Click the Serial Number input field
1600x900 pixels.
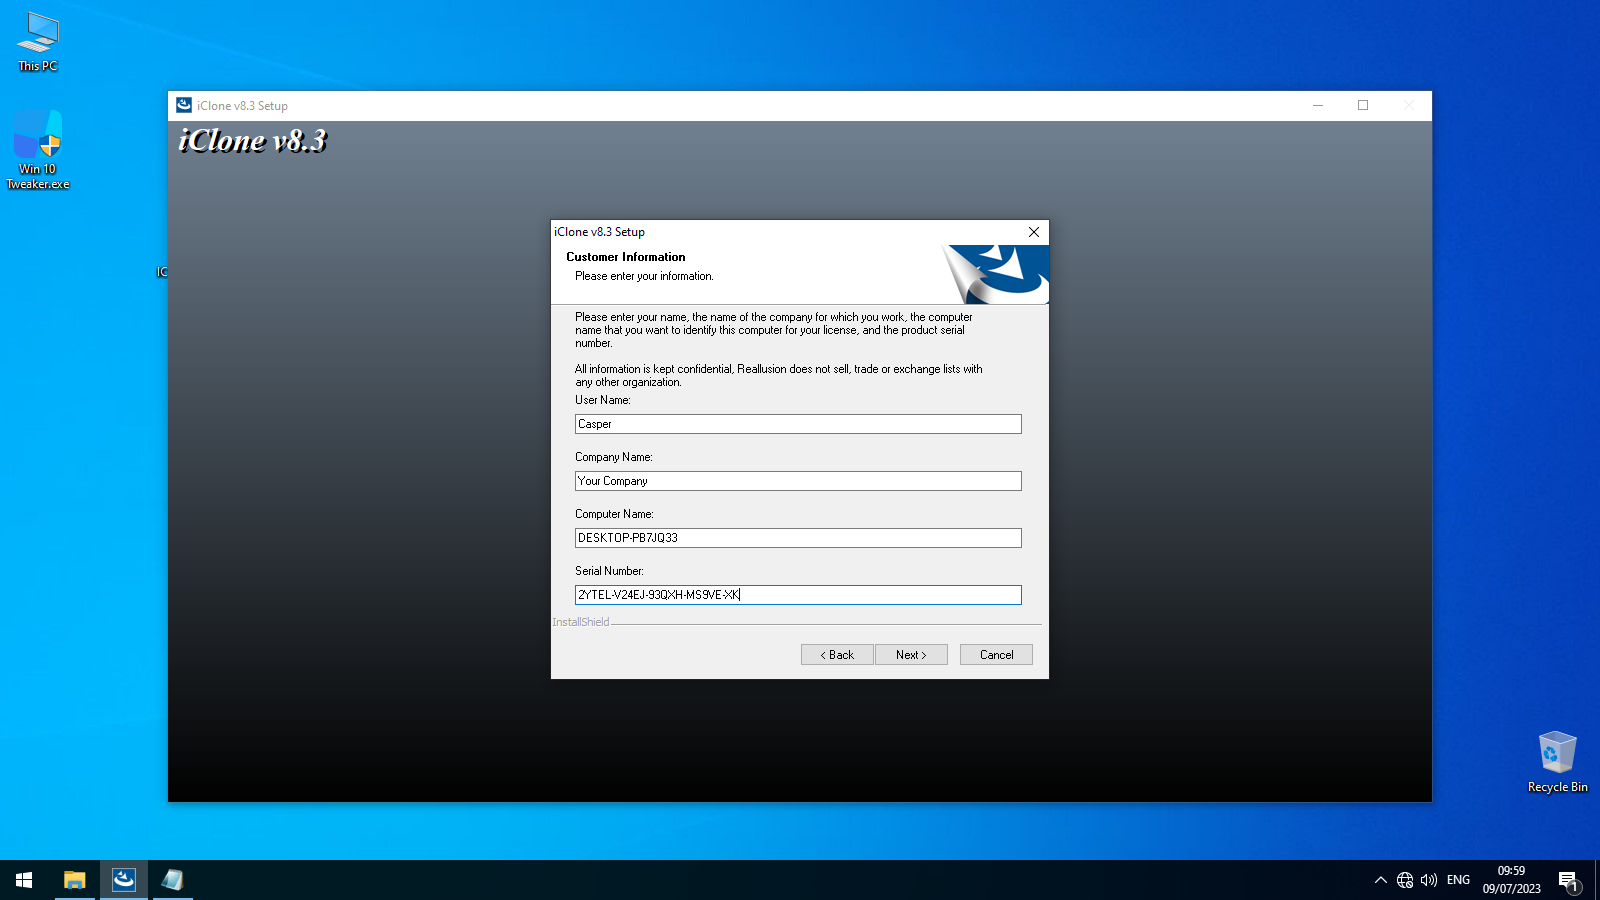tap(798, 595)
